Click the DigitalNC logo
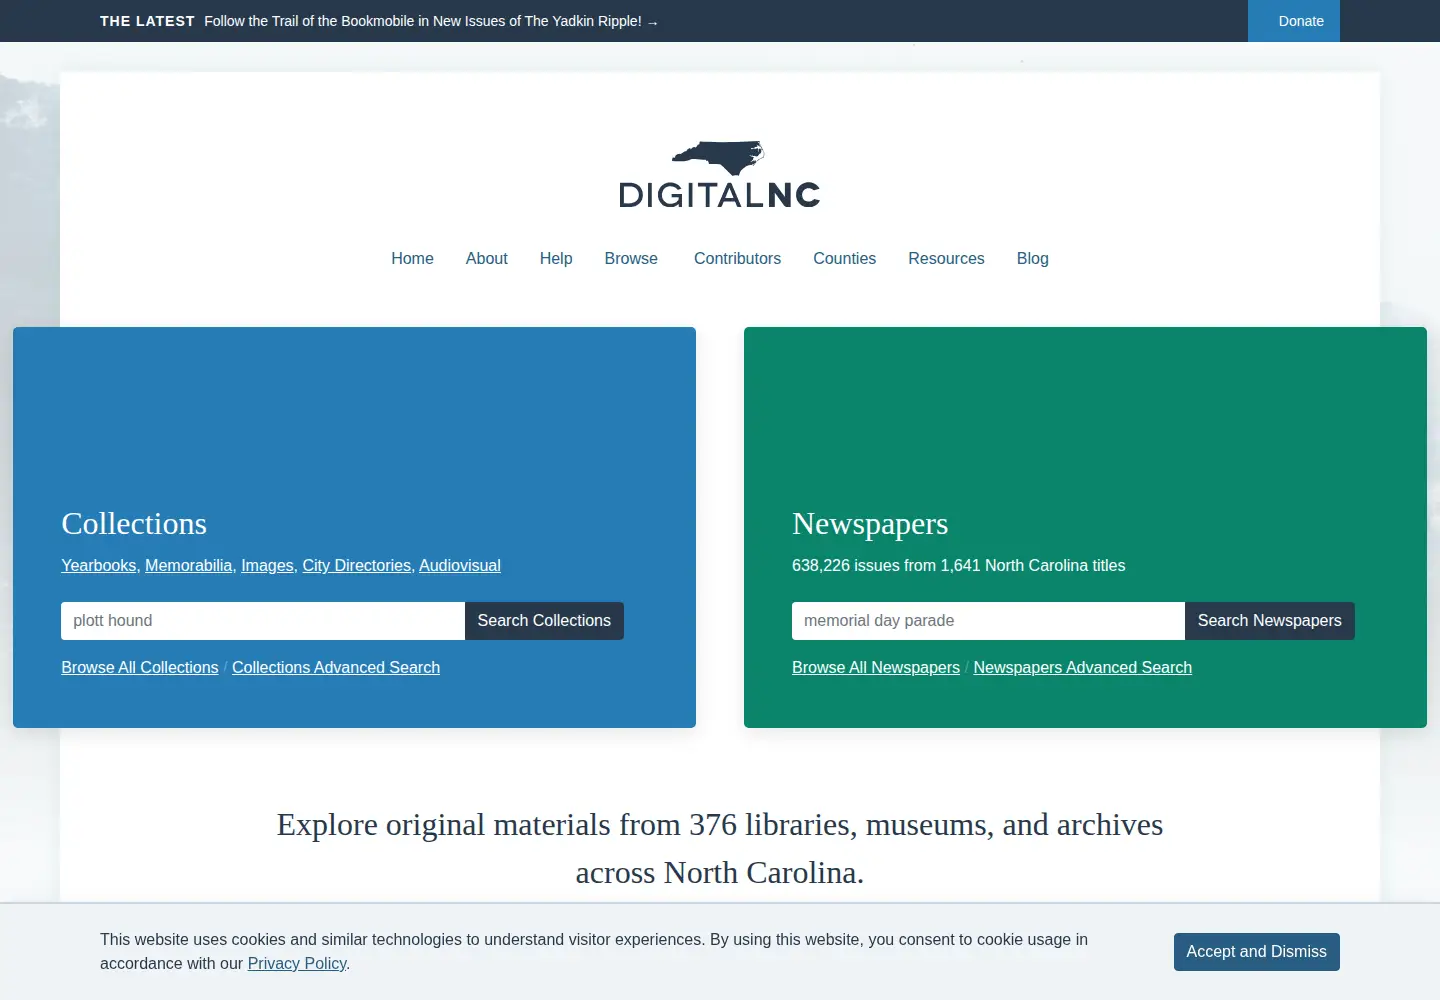This screenshot has width=1440, height=1000. point(720,175)
